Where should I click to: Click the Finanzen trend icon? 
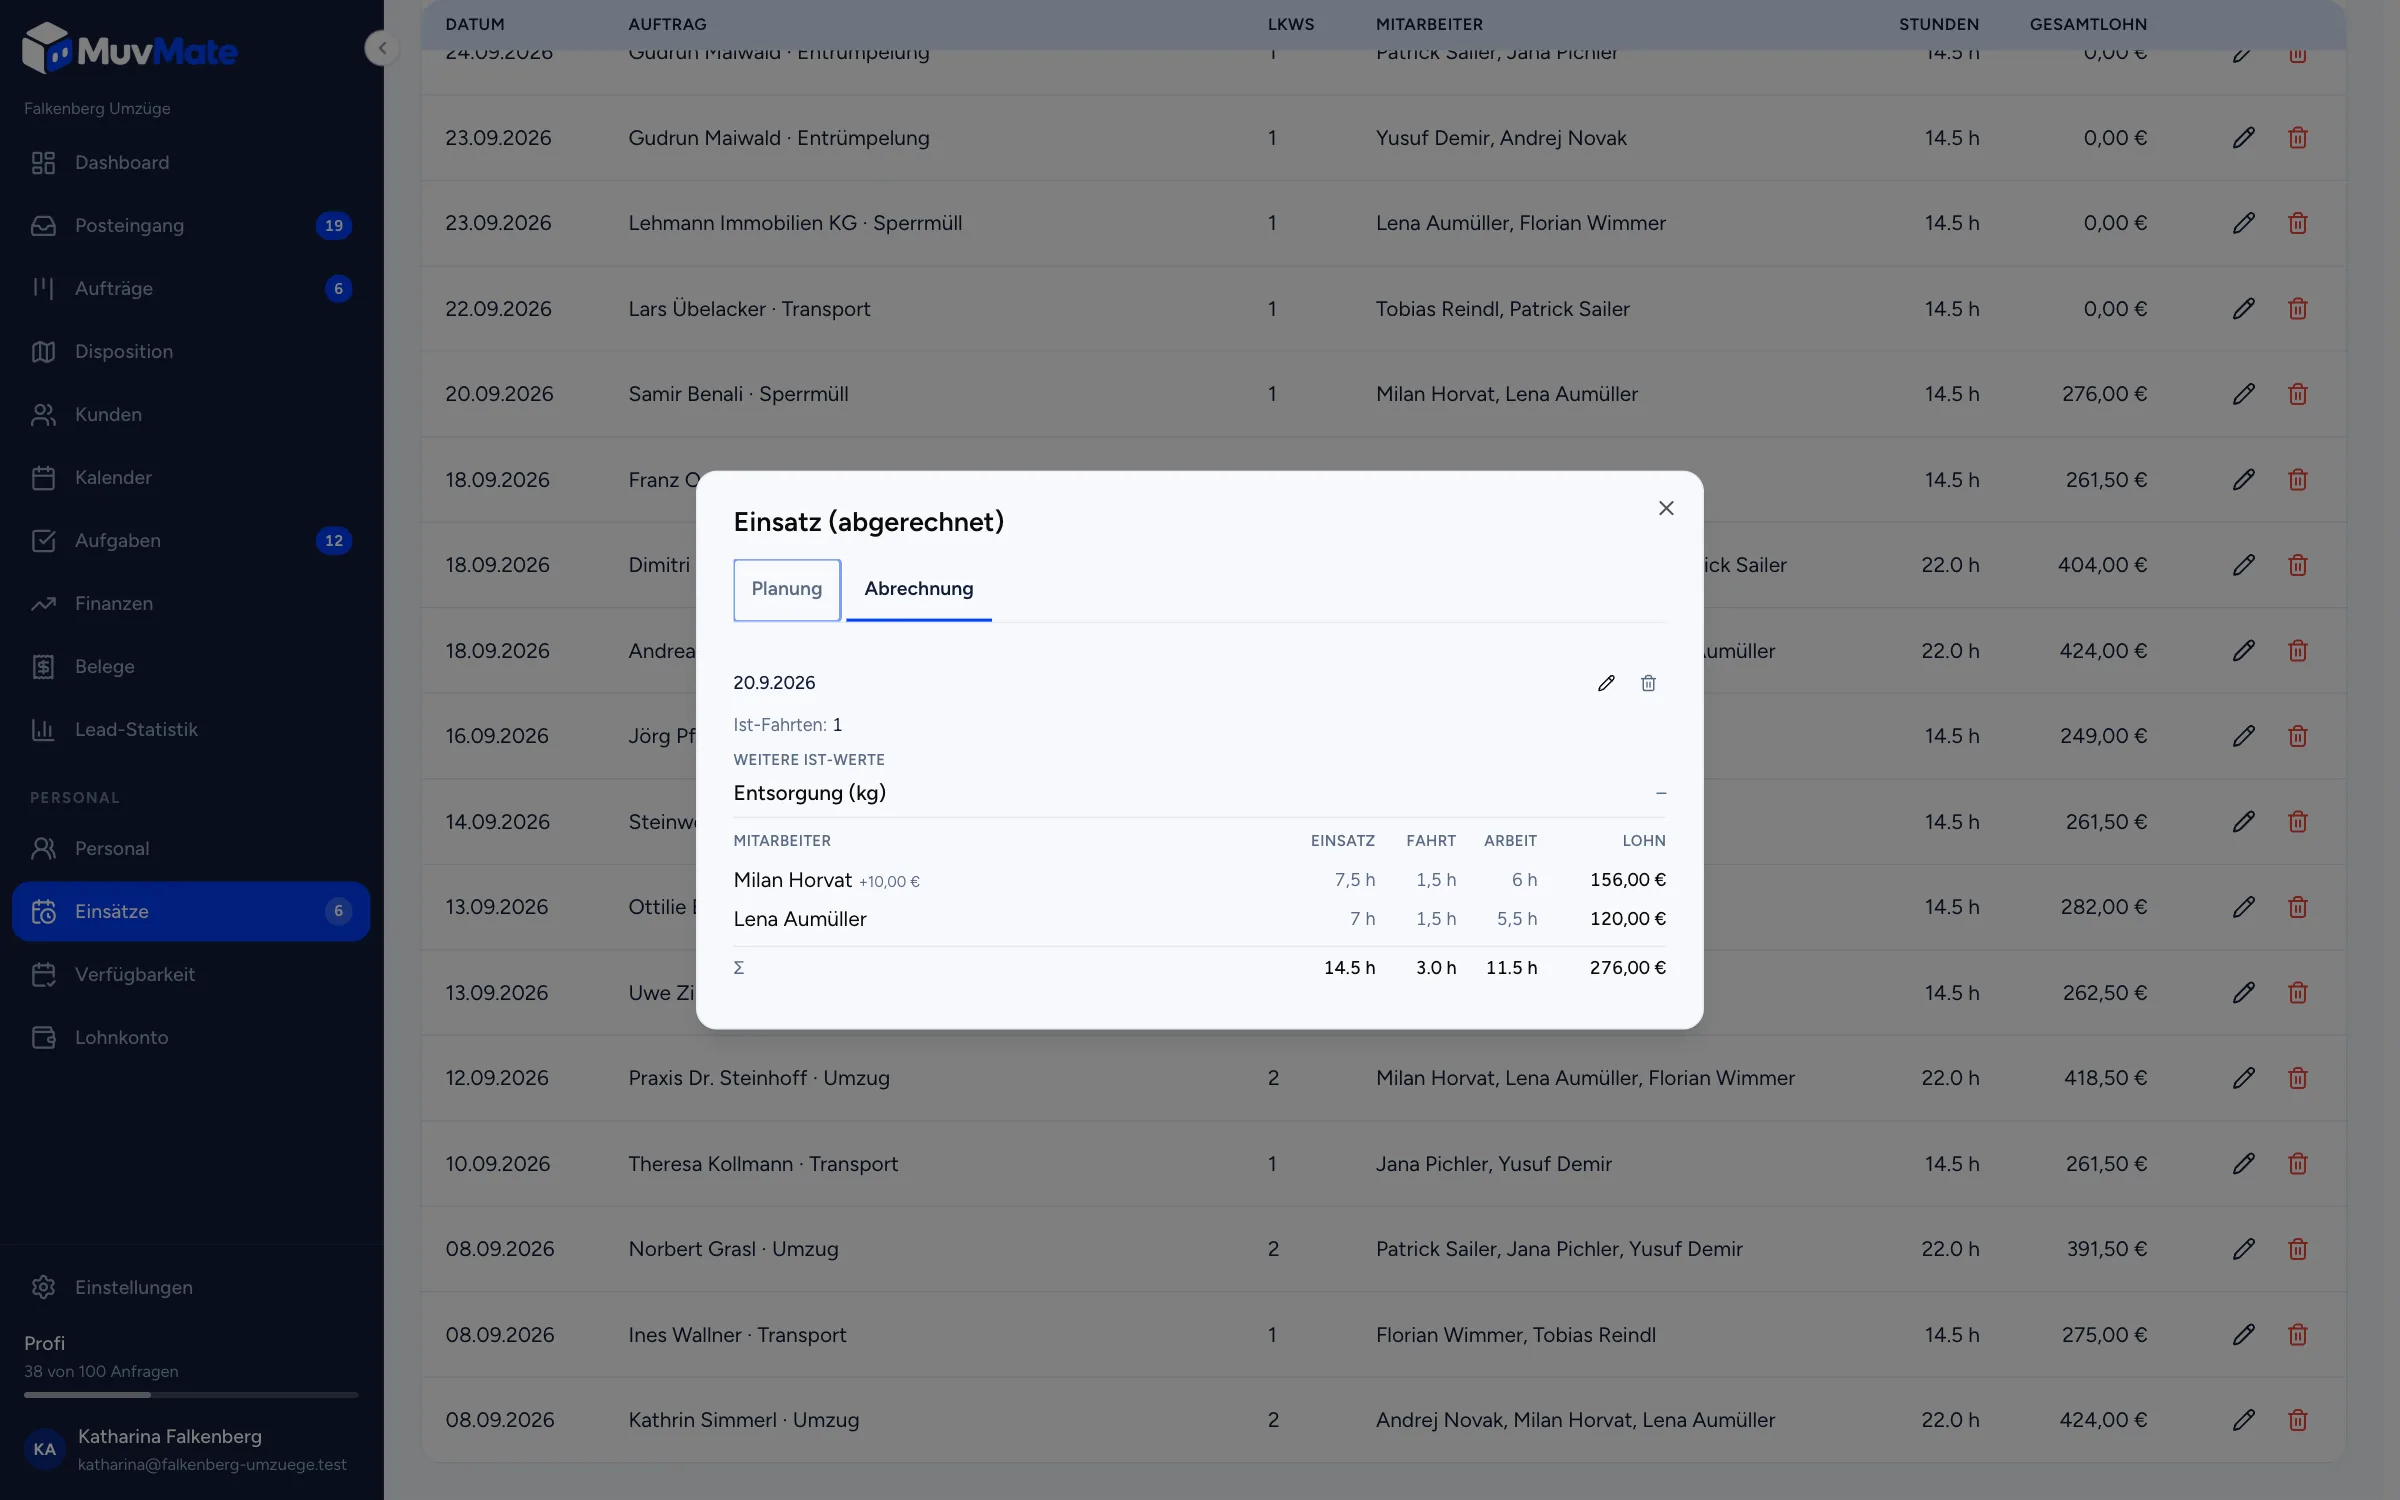coord(43,603)
